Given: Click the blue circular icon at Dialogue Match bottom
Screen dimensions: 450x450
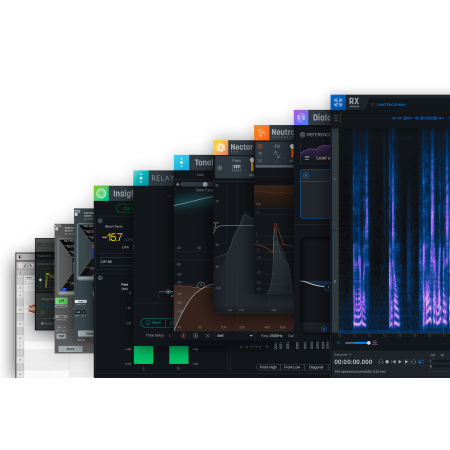Looking at the screenshot, I should [x=324, y=329].
